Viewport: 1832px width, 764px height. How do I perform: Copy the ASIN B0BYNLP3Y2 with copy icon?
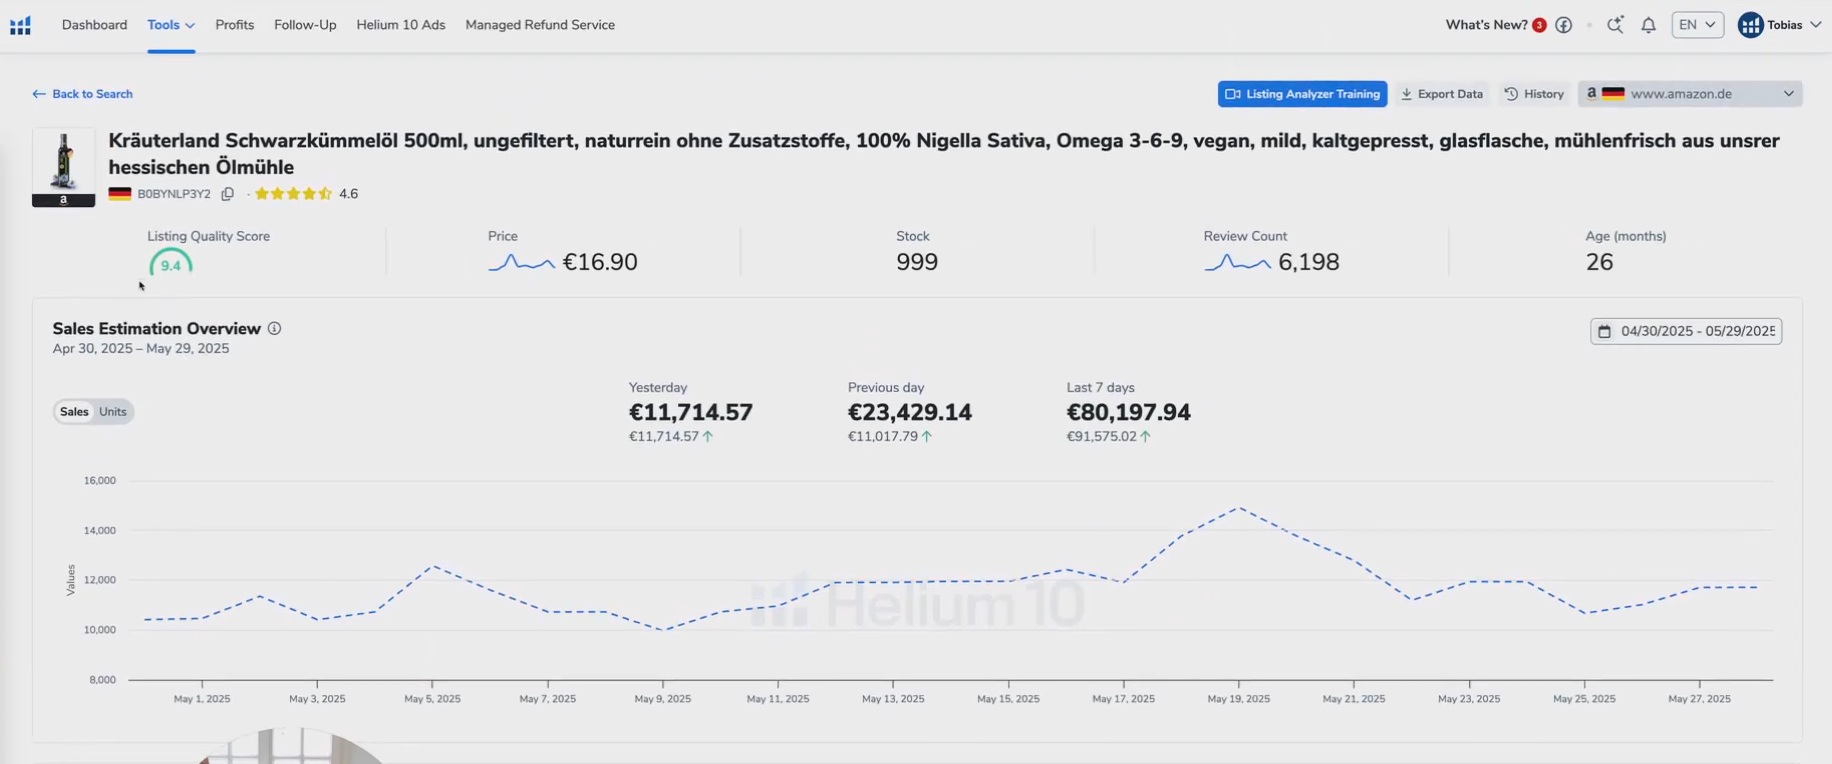pyautogui.click(x=228, y=194)
